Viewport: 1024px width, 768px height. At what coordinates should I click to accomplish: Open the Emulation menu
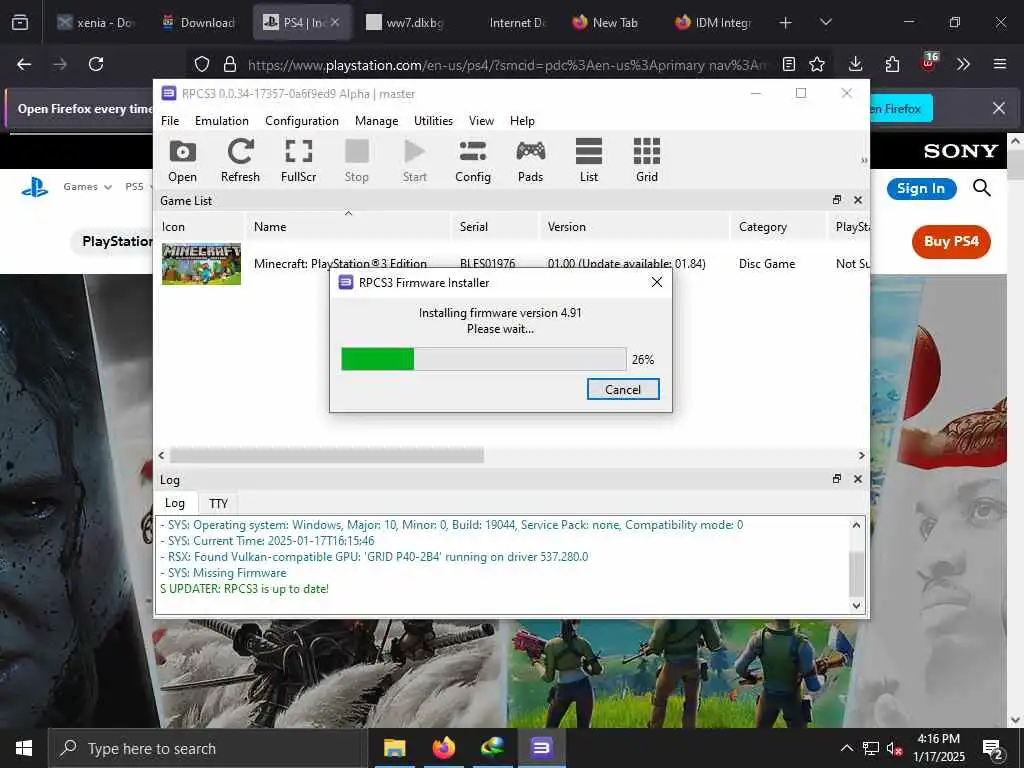coord(221,121)
